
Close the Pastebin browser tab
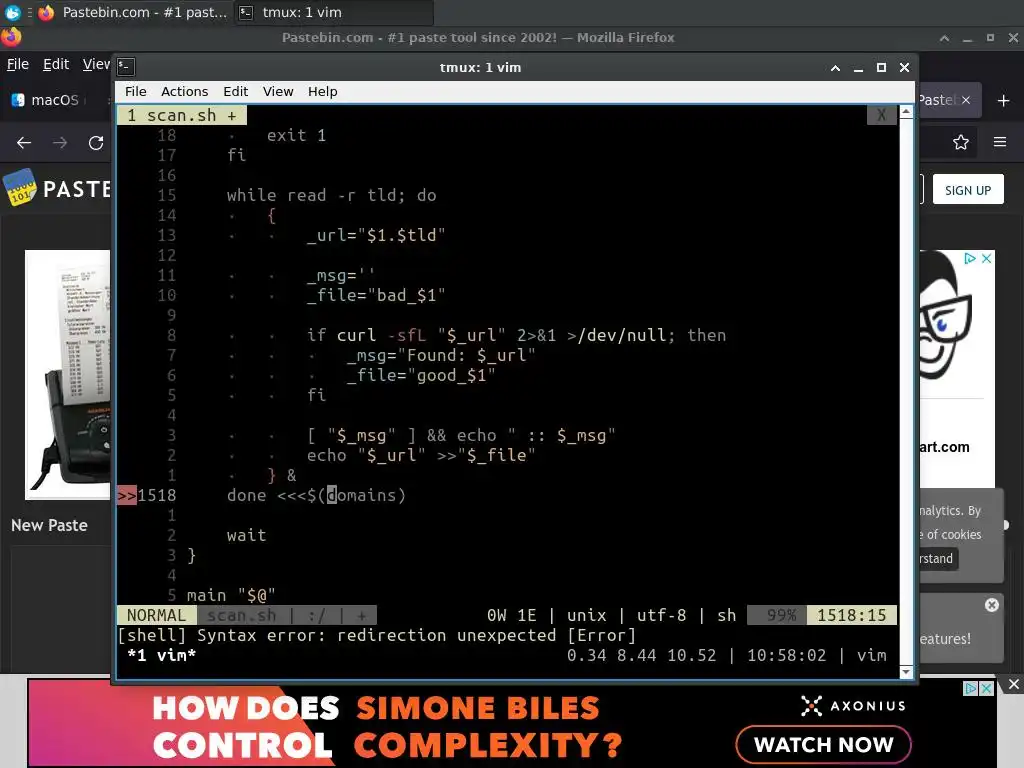tap(966, 100)
